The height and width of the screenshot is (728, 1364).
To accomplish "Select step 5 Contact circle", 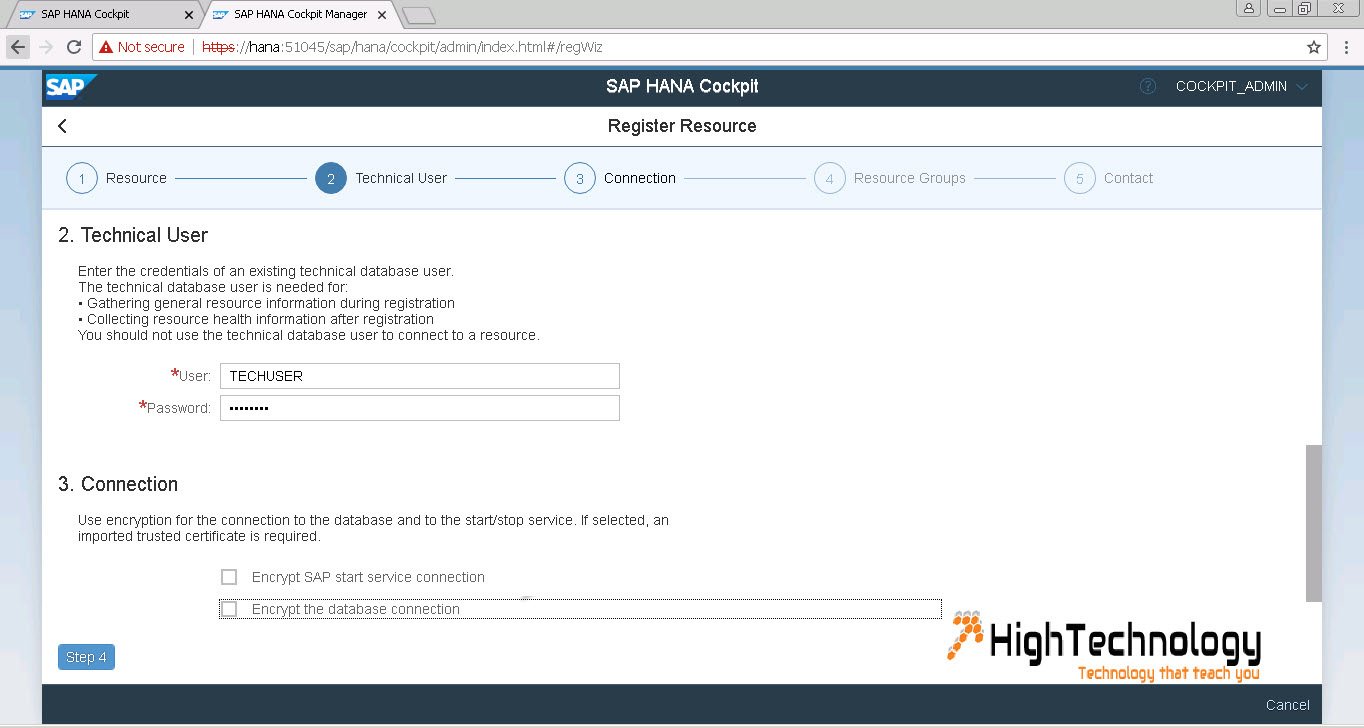I will (1079, 179).
